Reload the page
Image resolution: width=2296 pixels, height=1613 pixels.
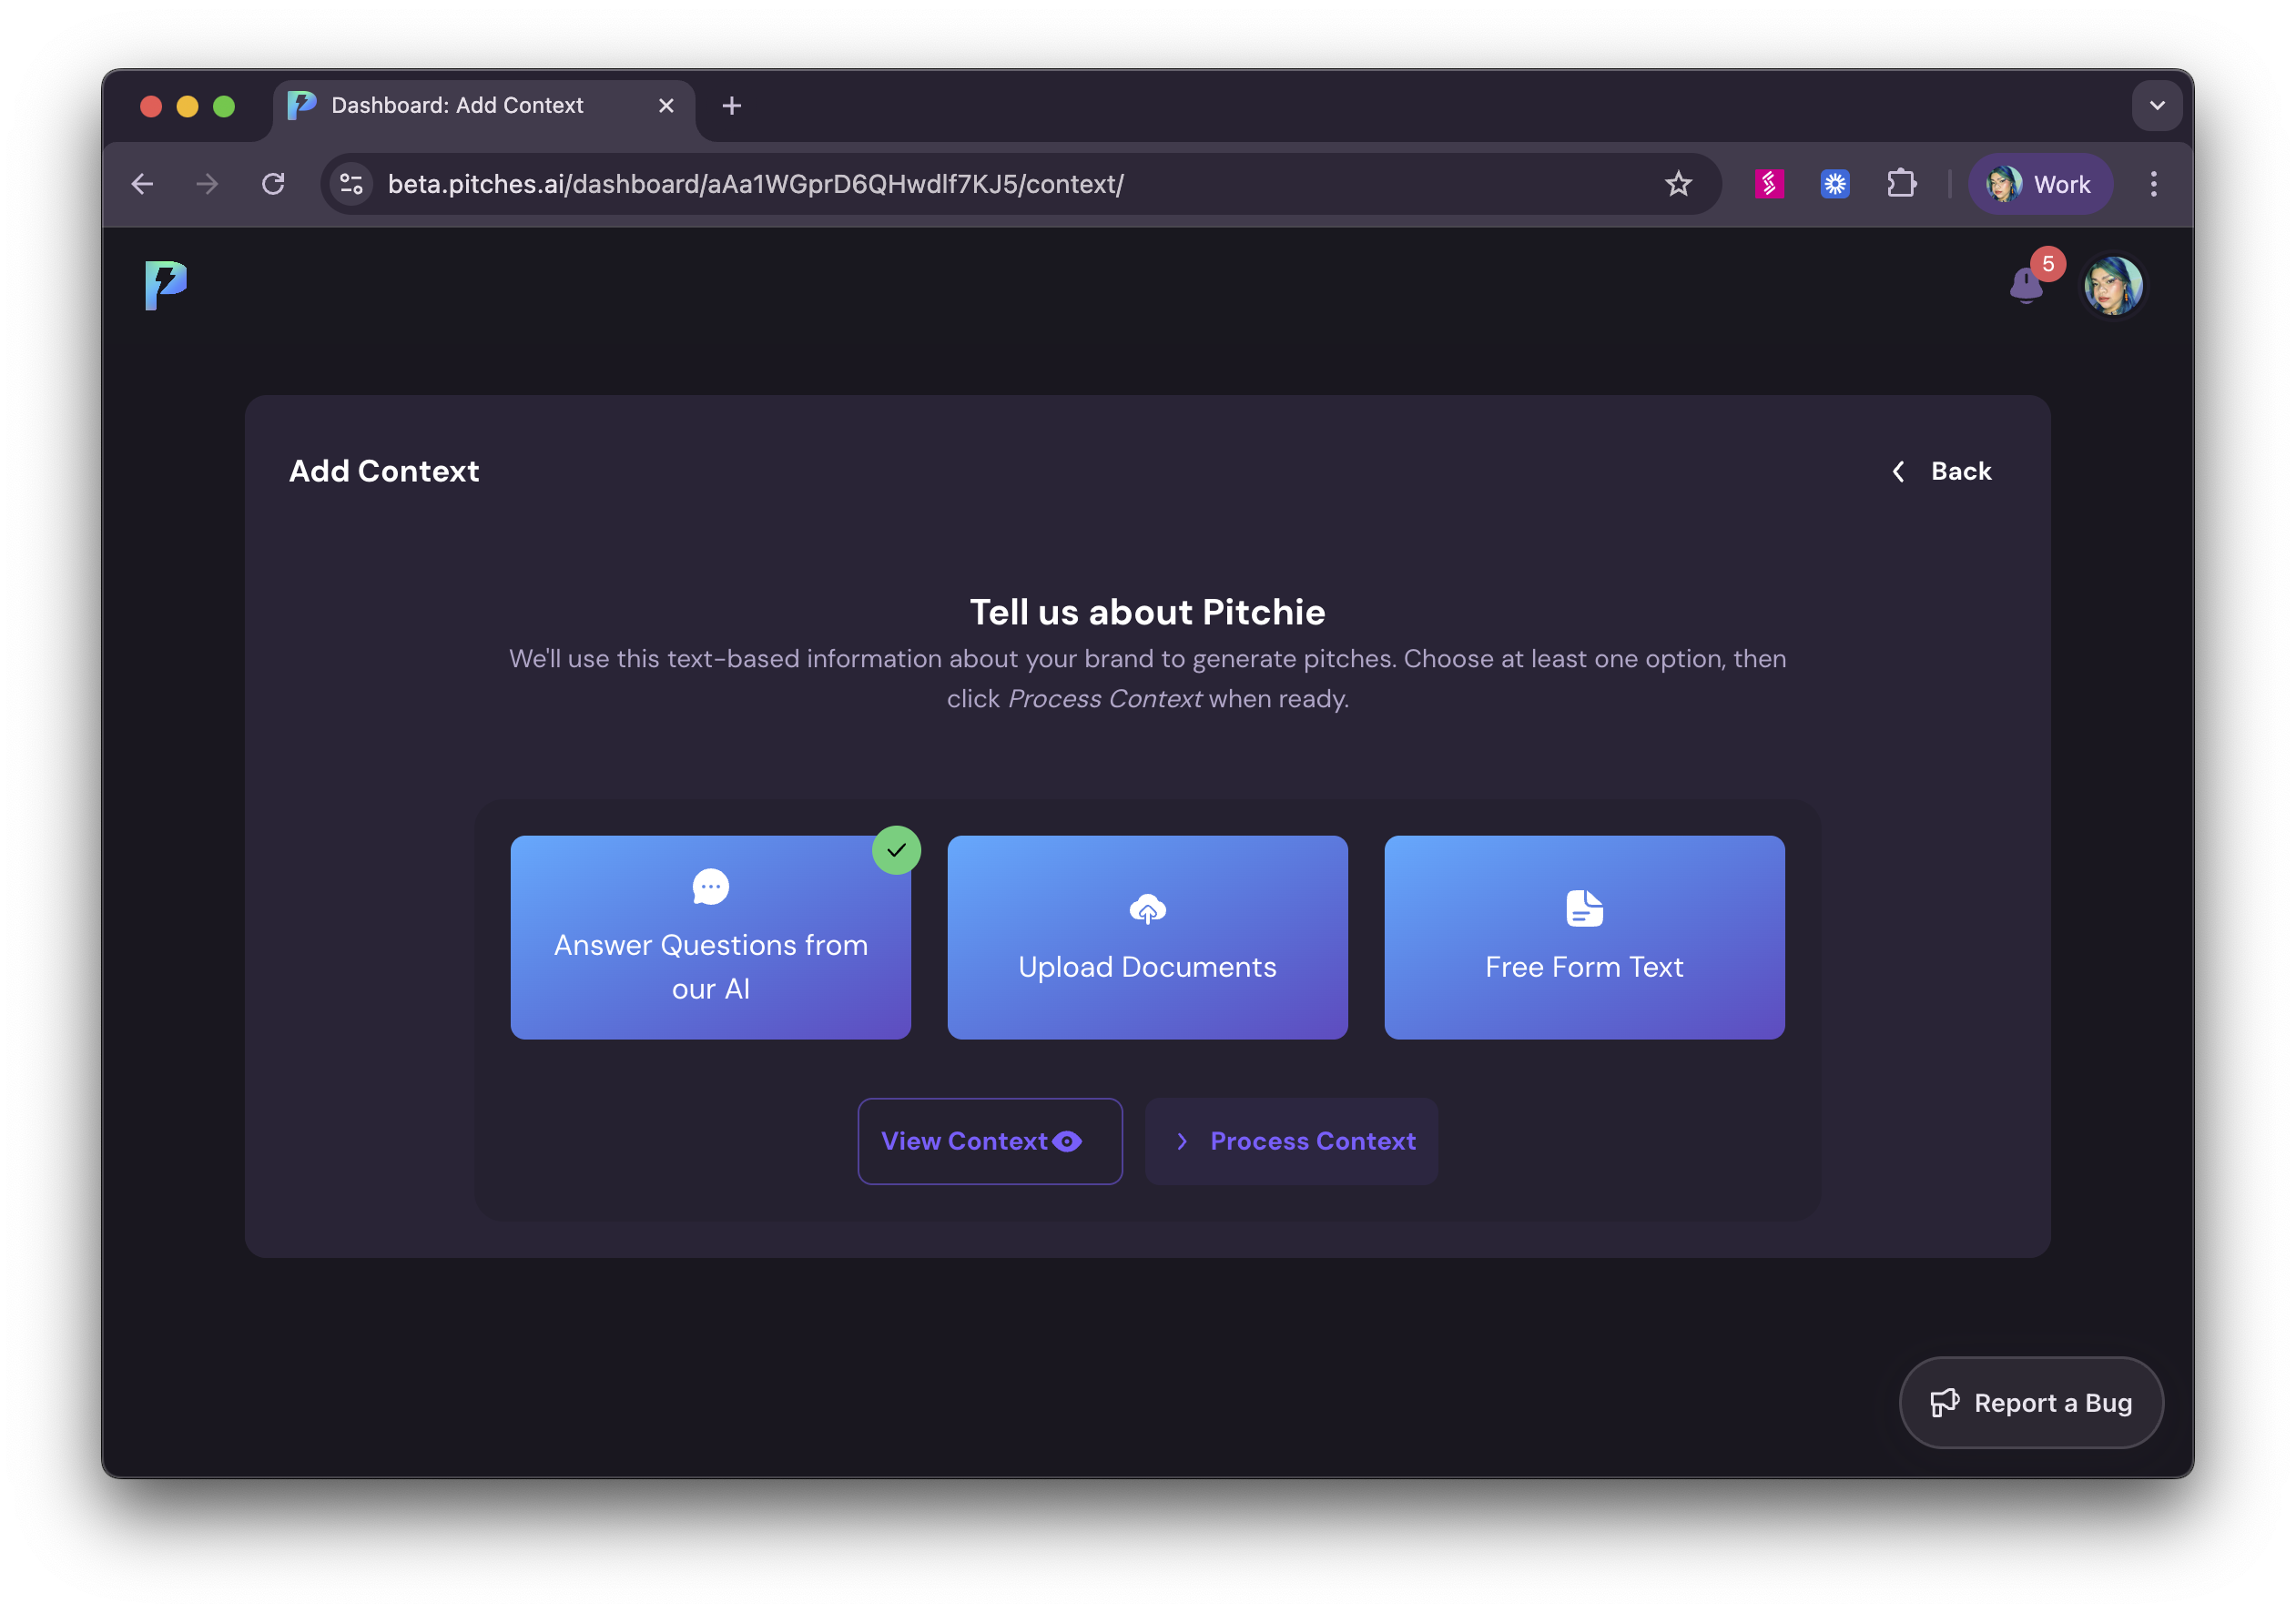point(273,184)
